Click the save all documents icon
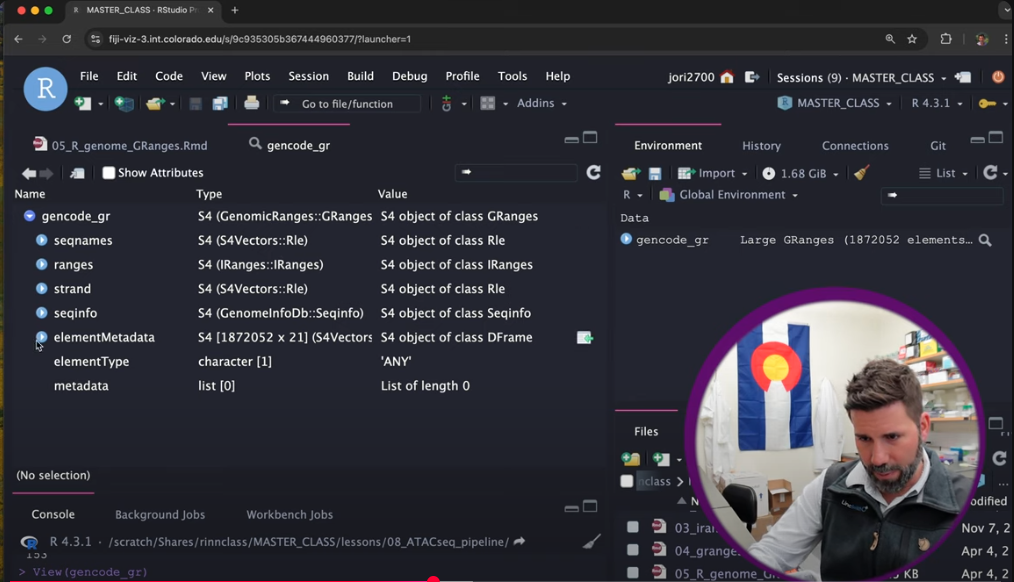1014x582 pixels. click(x=220, y=103)
